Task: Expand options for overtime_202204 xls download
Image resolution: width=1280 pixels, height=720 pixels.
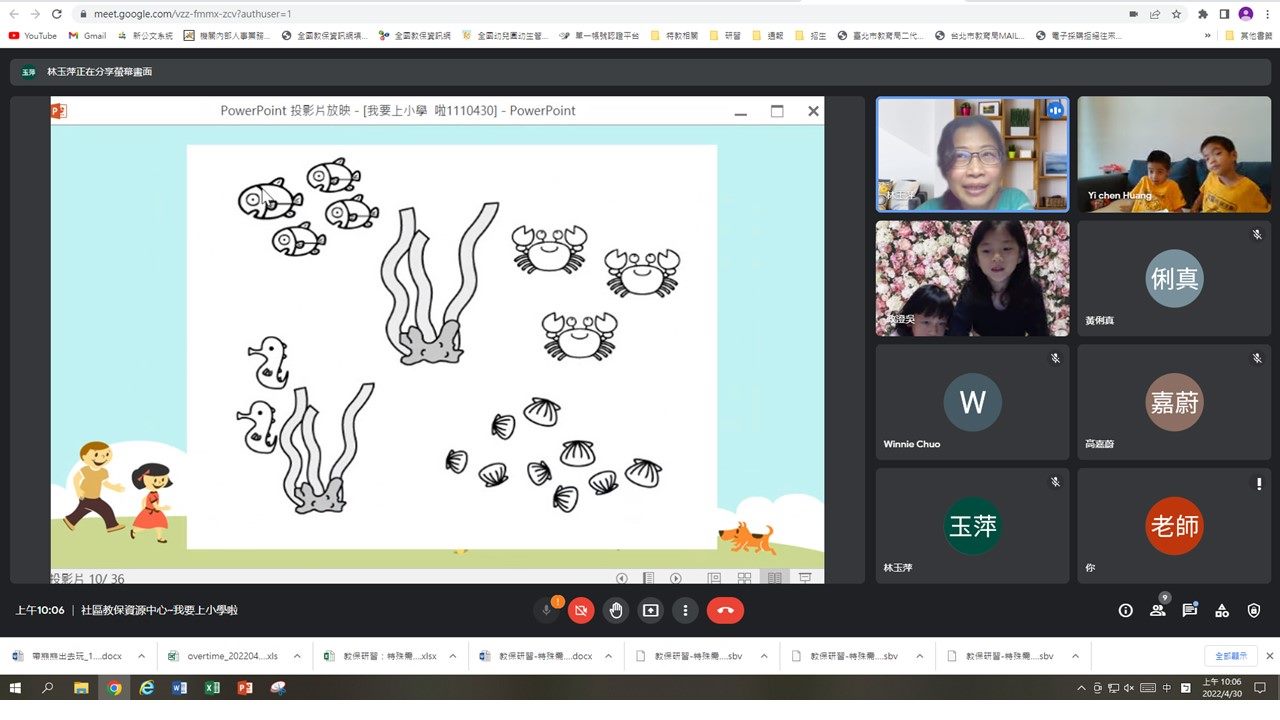Action: (299, 656)
